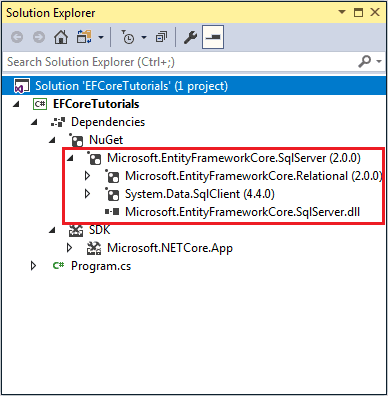This screenshot has width=391, height=398.
Task: Click the search magnifier icon
Action: click(x=364, y=62)
